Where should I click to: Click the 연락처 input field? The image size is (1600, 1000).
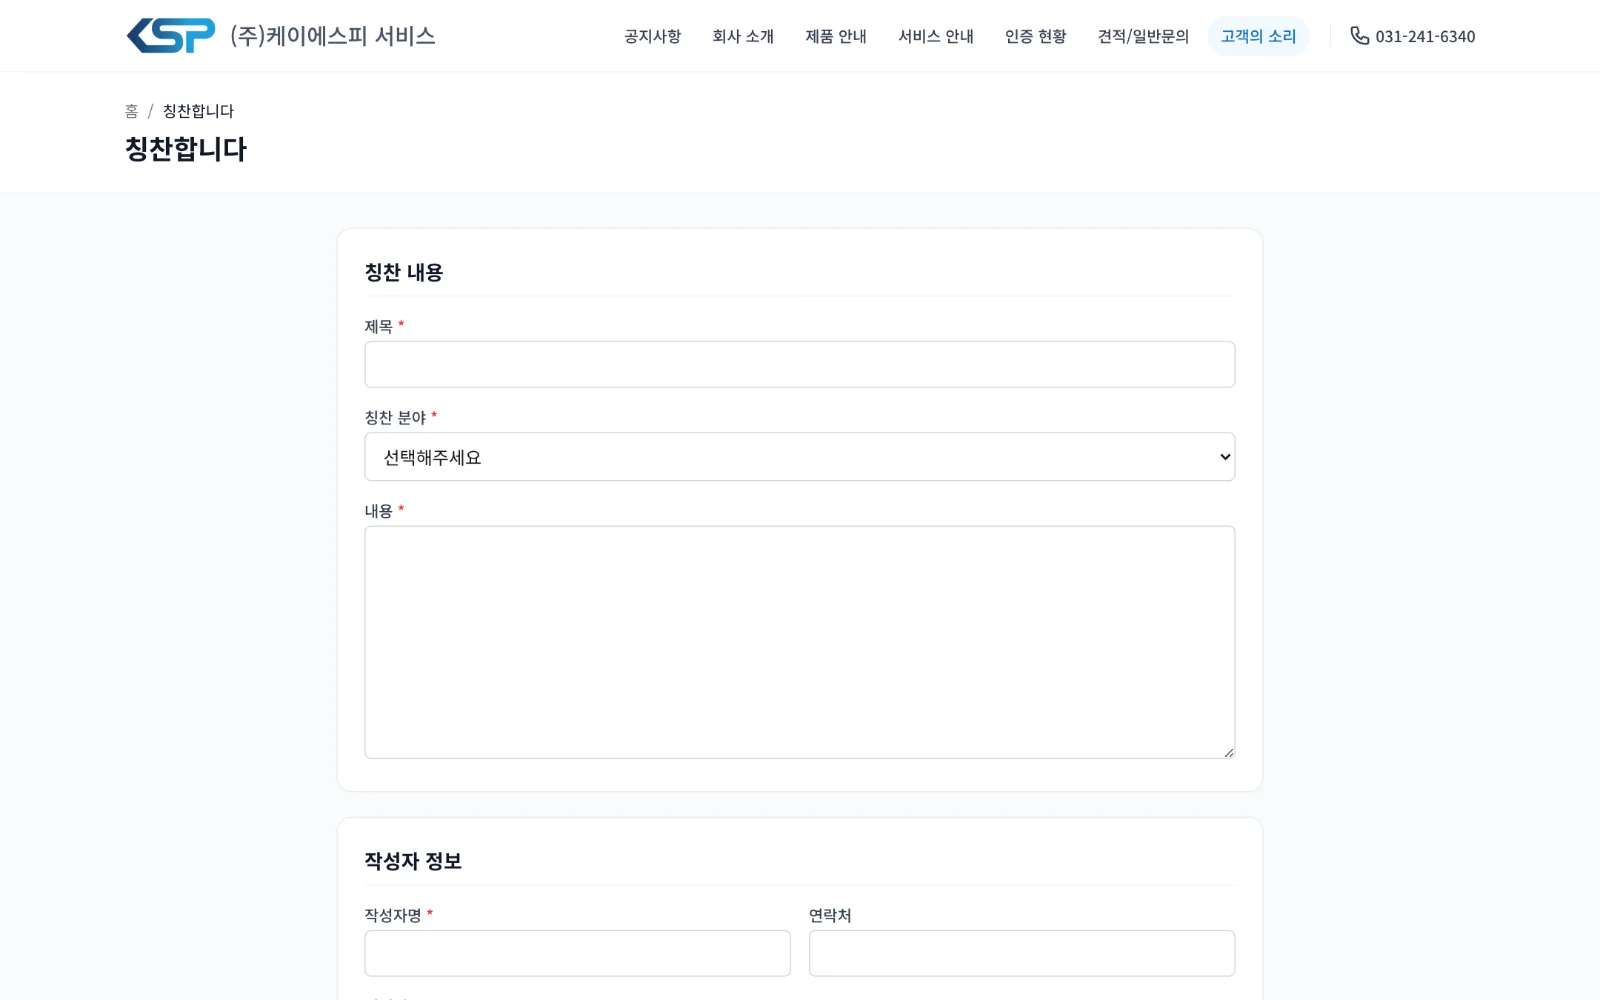point(1022,953)
